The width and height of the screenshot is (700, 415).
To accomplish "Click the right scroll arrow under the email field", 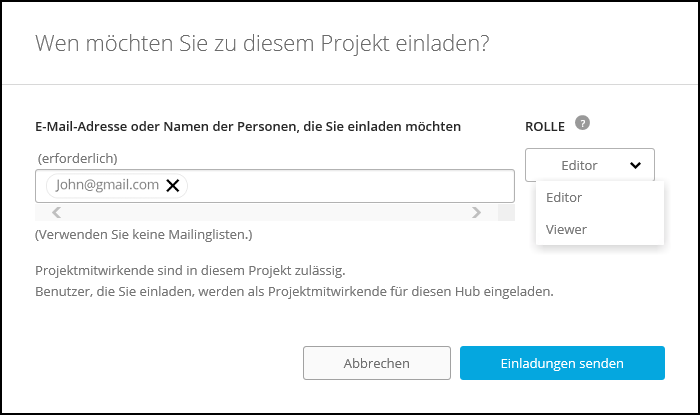I will (477, 212).
